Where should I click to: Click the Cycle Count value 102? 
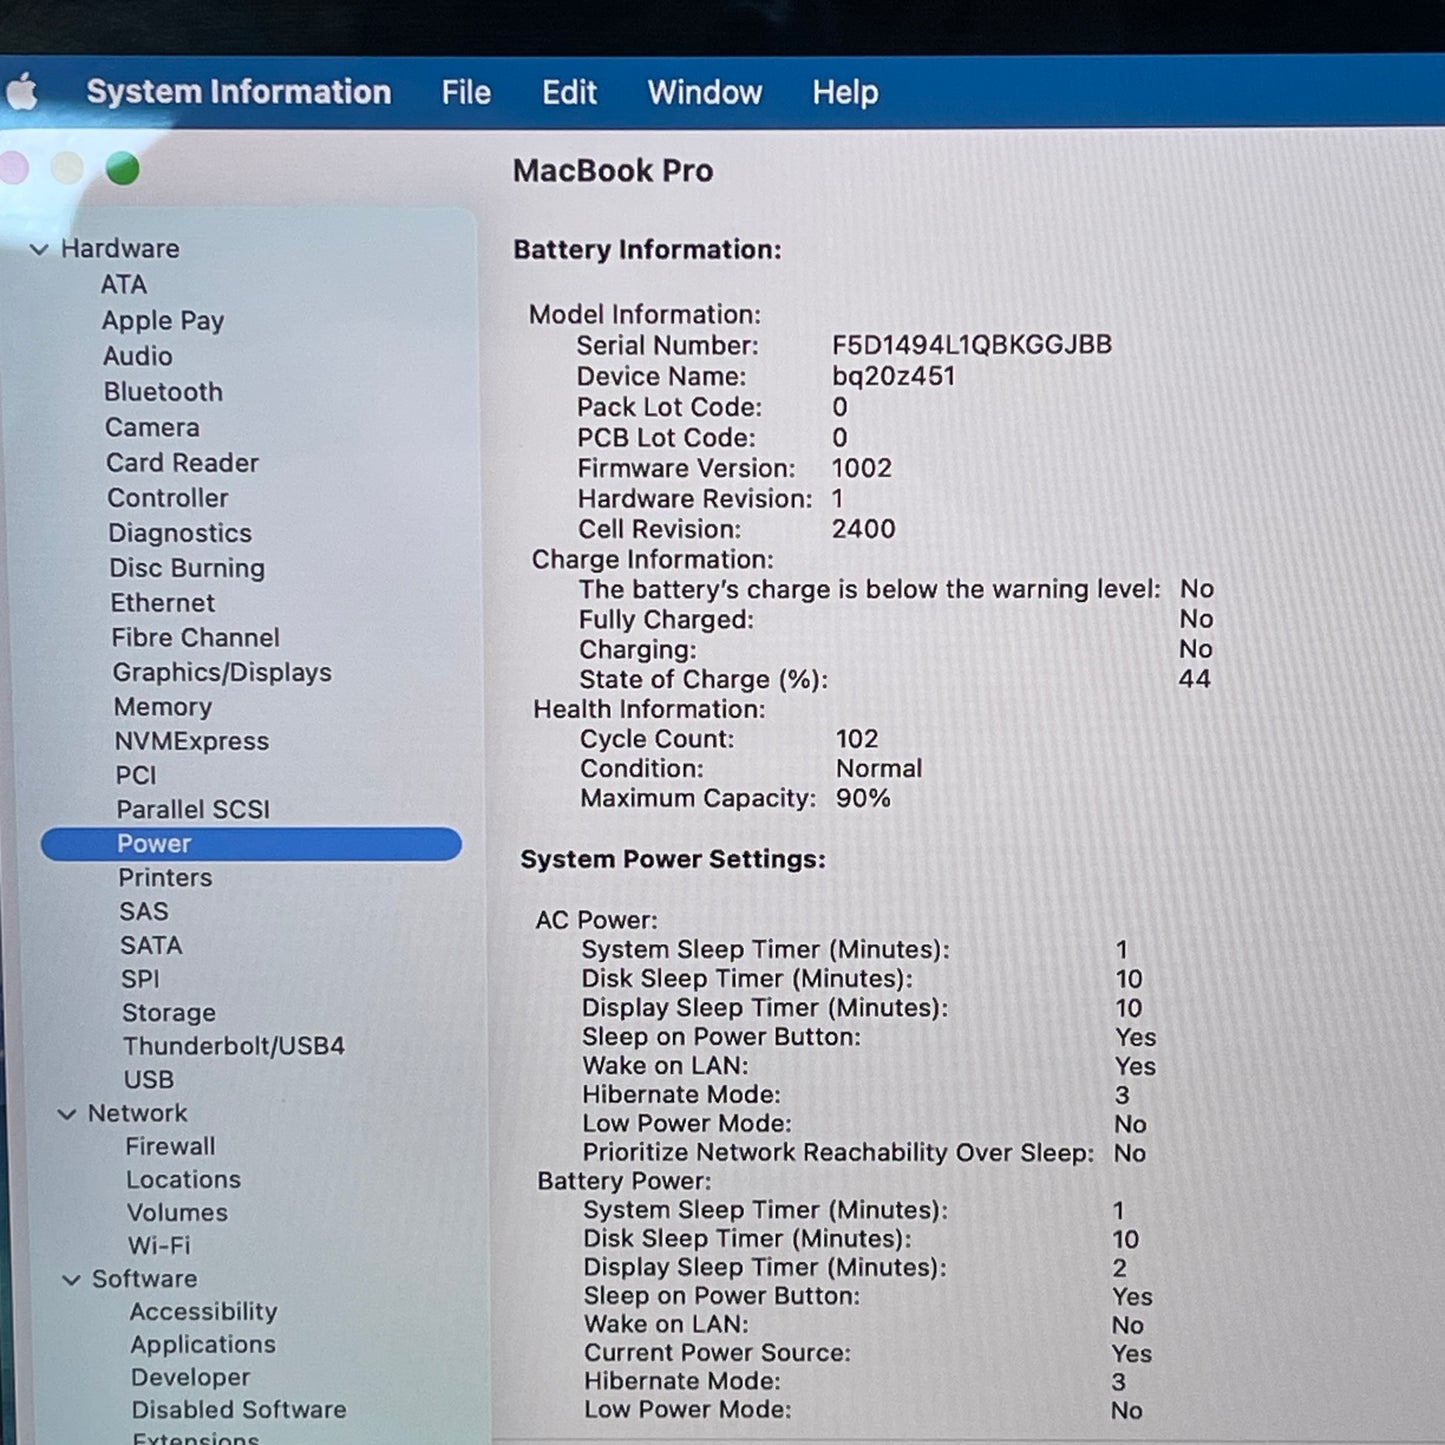click(x=857, y=739)
